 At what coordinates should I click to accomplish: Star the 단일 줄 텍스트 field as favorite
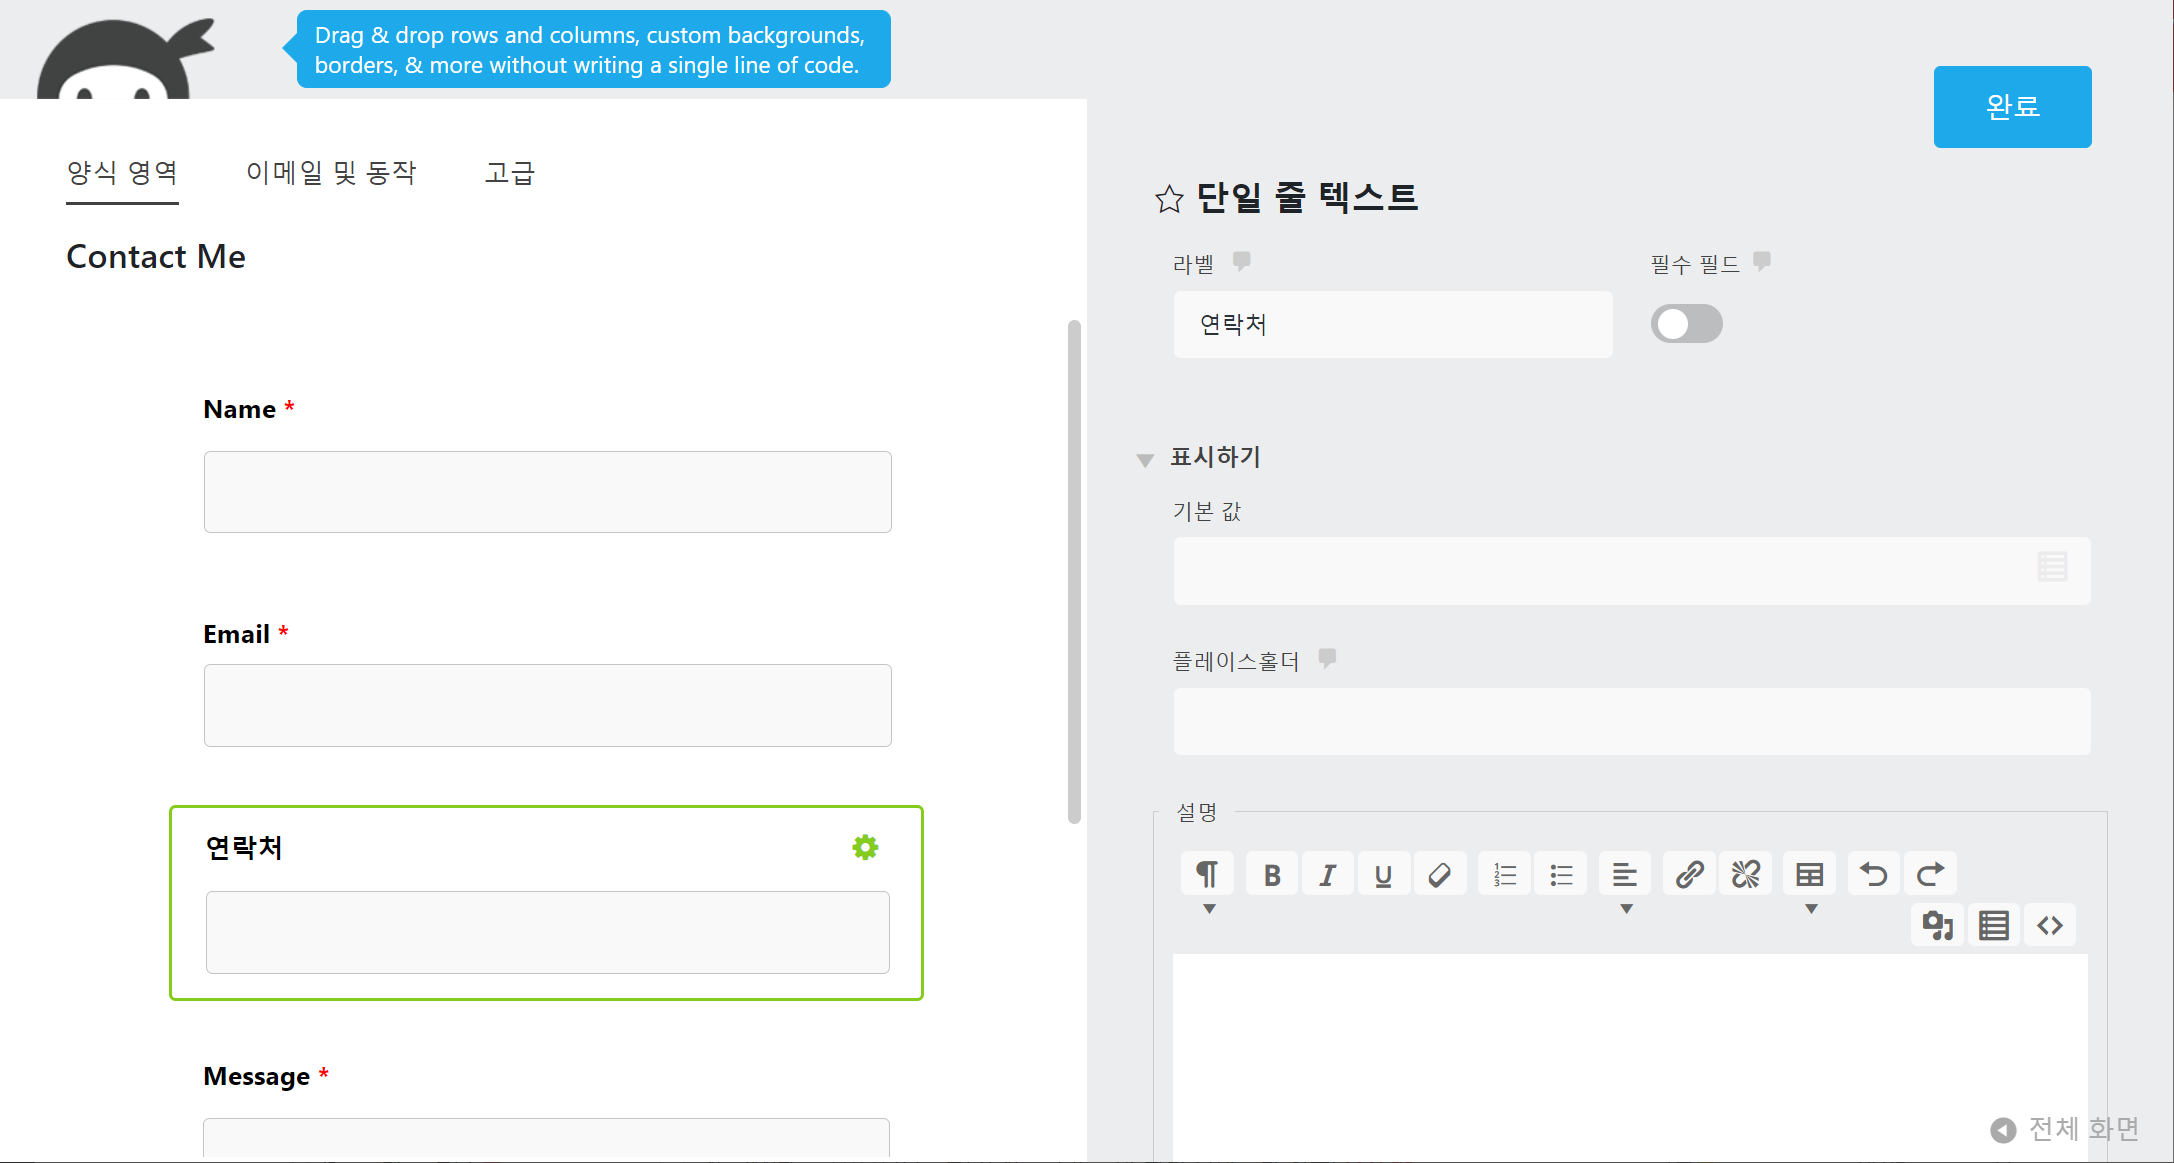(1169, 199)
